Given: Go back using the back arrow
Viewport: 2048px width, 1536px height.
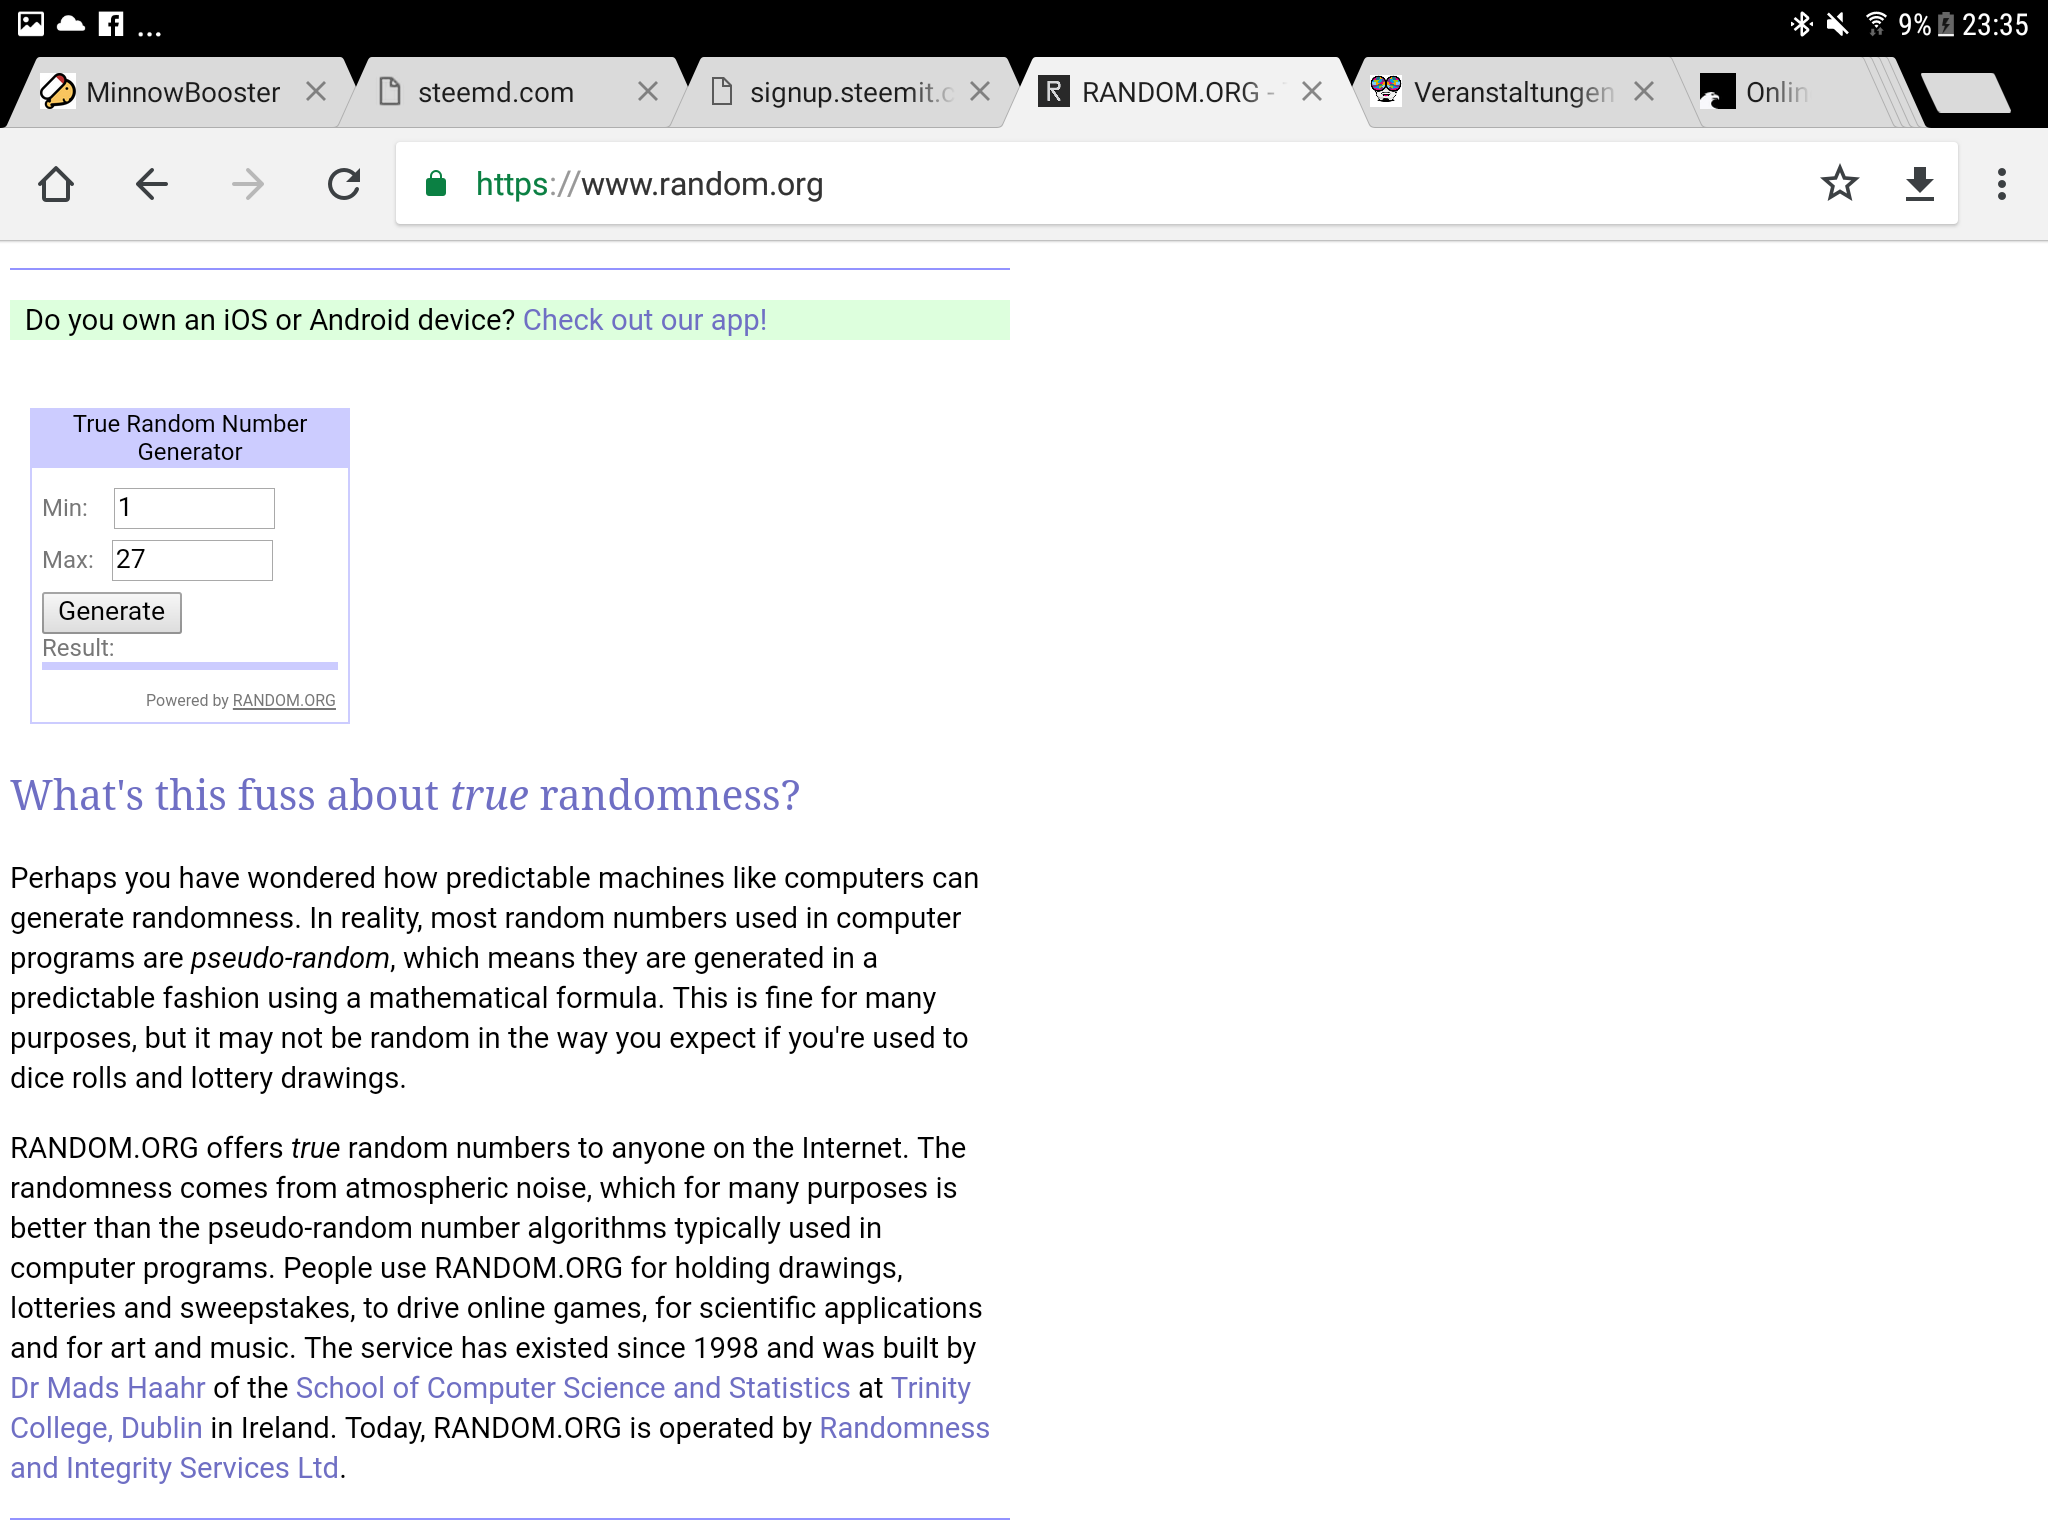Looking at the screenshot, I should point(151,184).
